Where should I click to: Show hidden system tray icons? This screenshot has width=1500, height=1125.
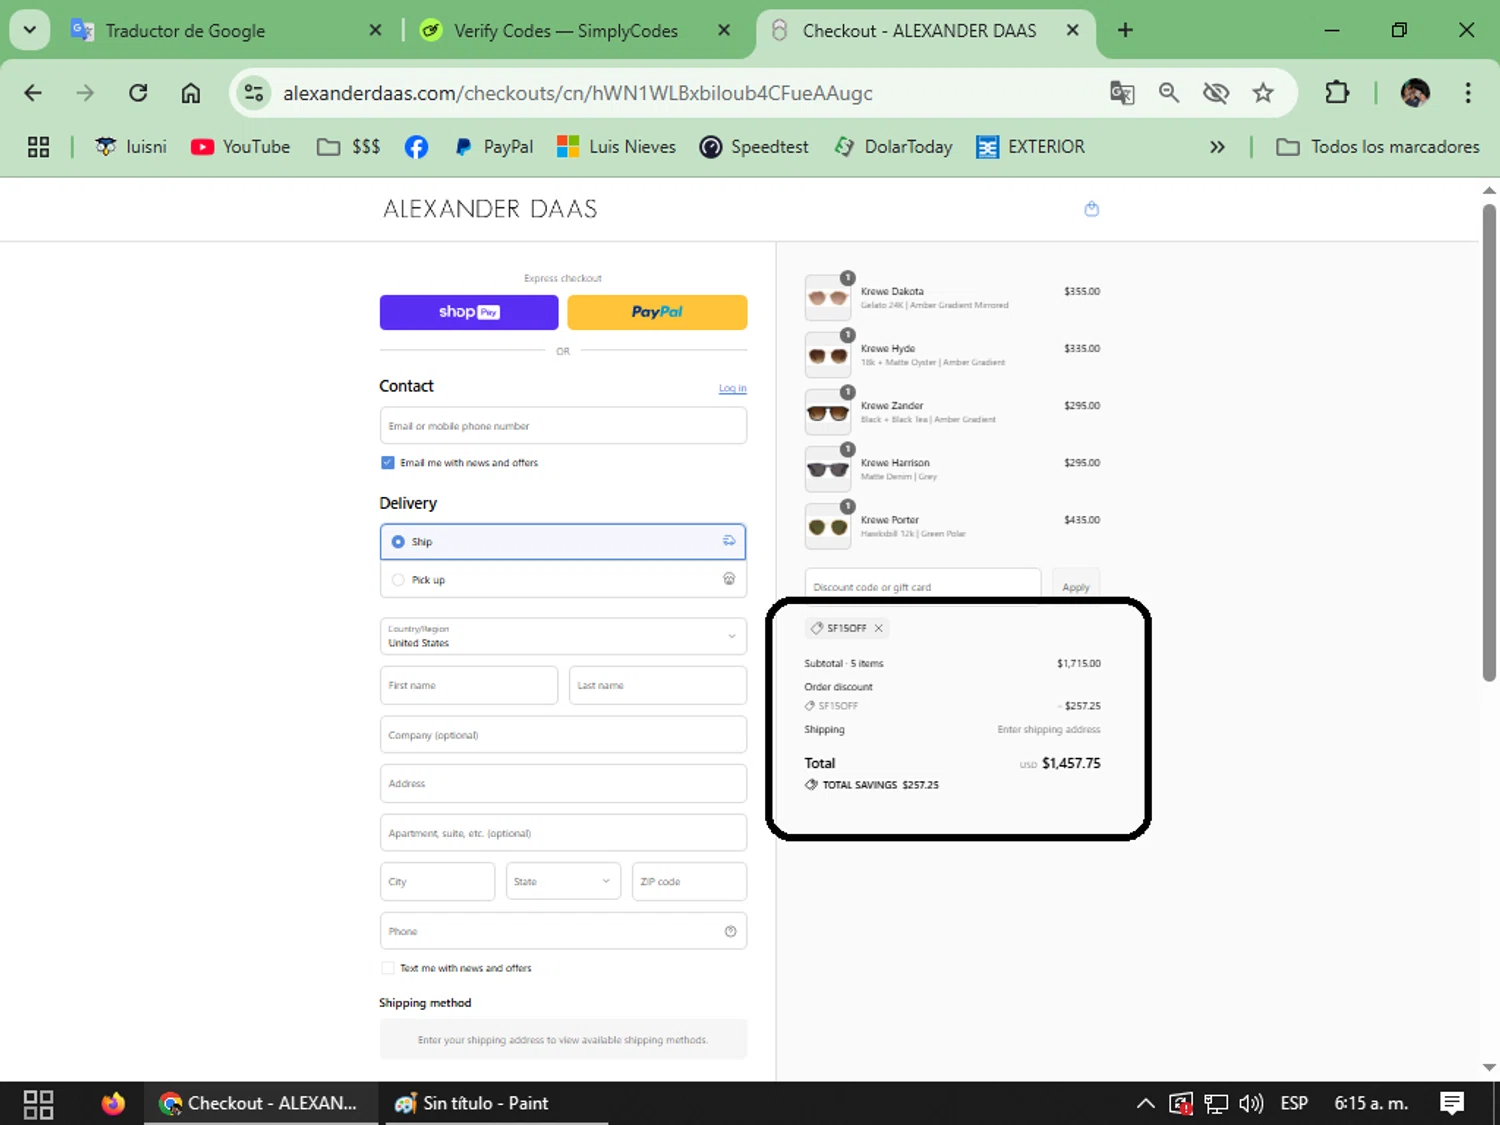(1146, 1103)
